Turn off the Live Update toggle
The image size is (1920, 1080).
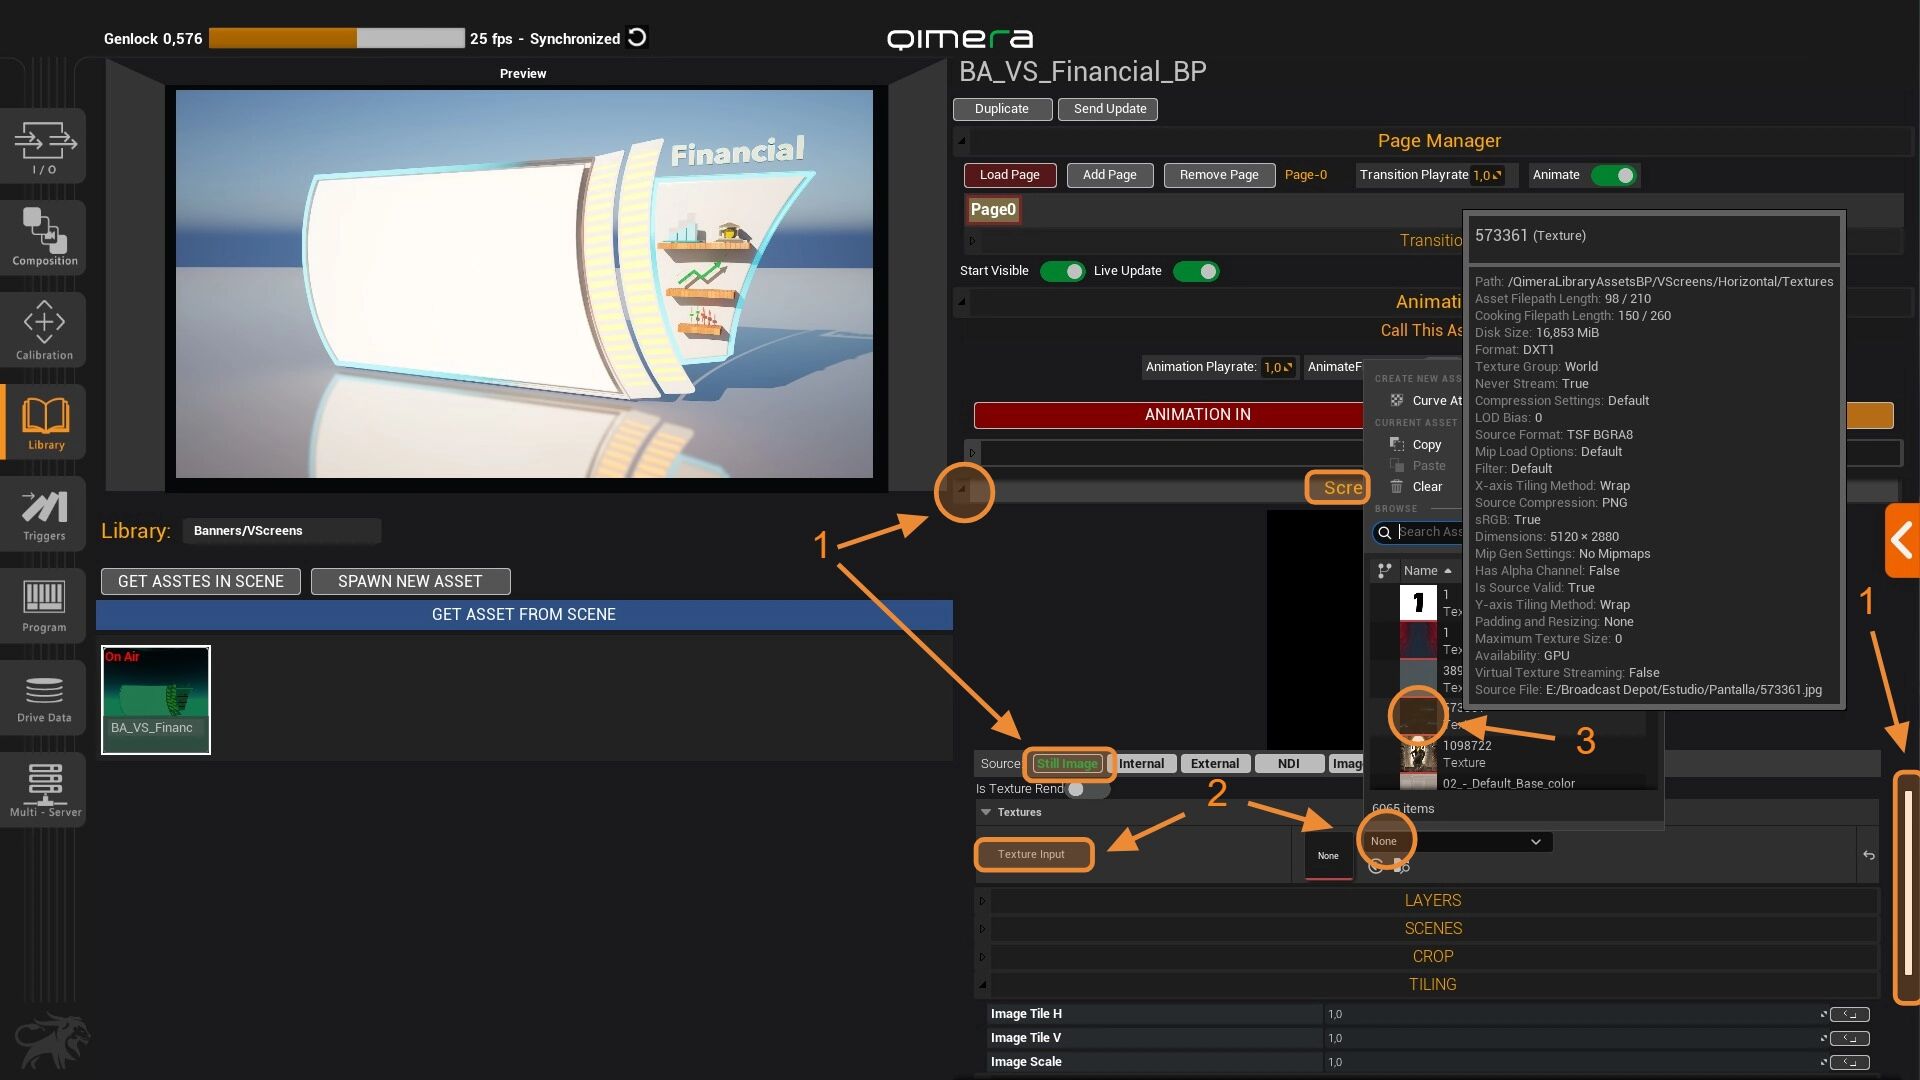(x=1196, y=271)
